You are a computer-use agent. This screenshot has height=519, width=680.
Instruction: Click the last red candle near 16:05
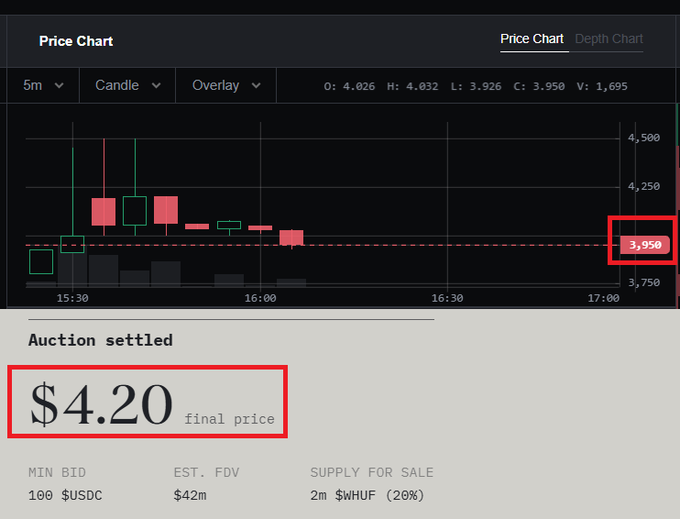click(x=291, y=238)
